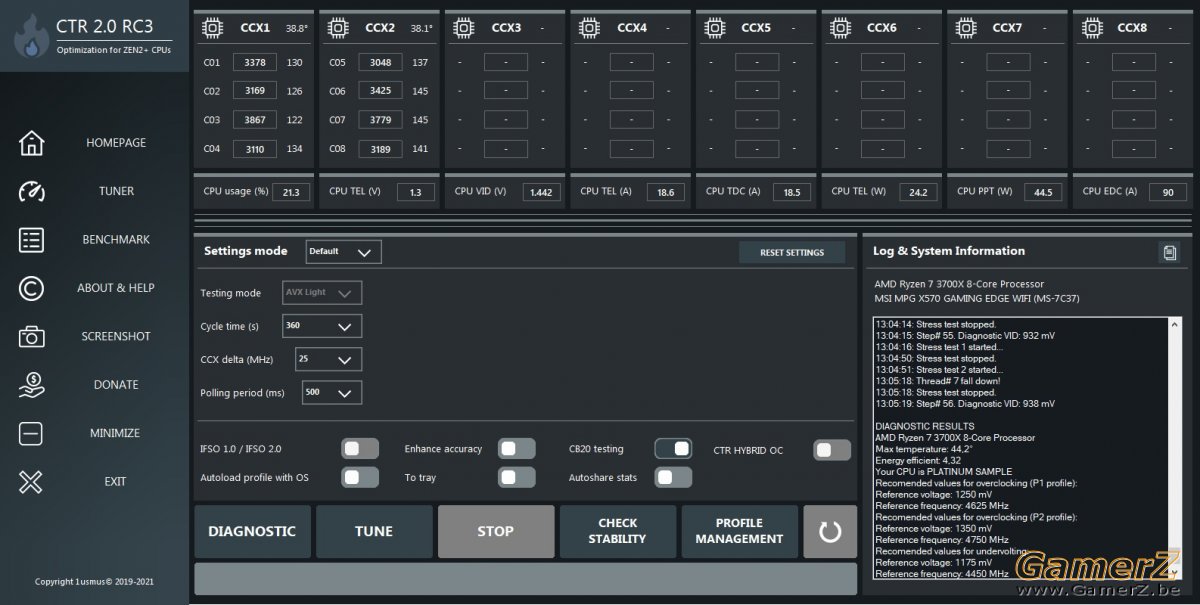This screenshot has width=1200, height=605.
Task: Click the TUNE button
Action: click(374, 531)
